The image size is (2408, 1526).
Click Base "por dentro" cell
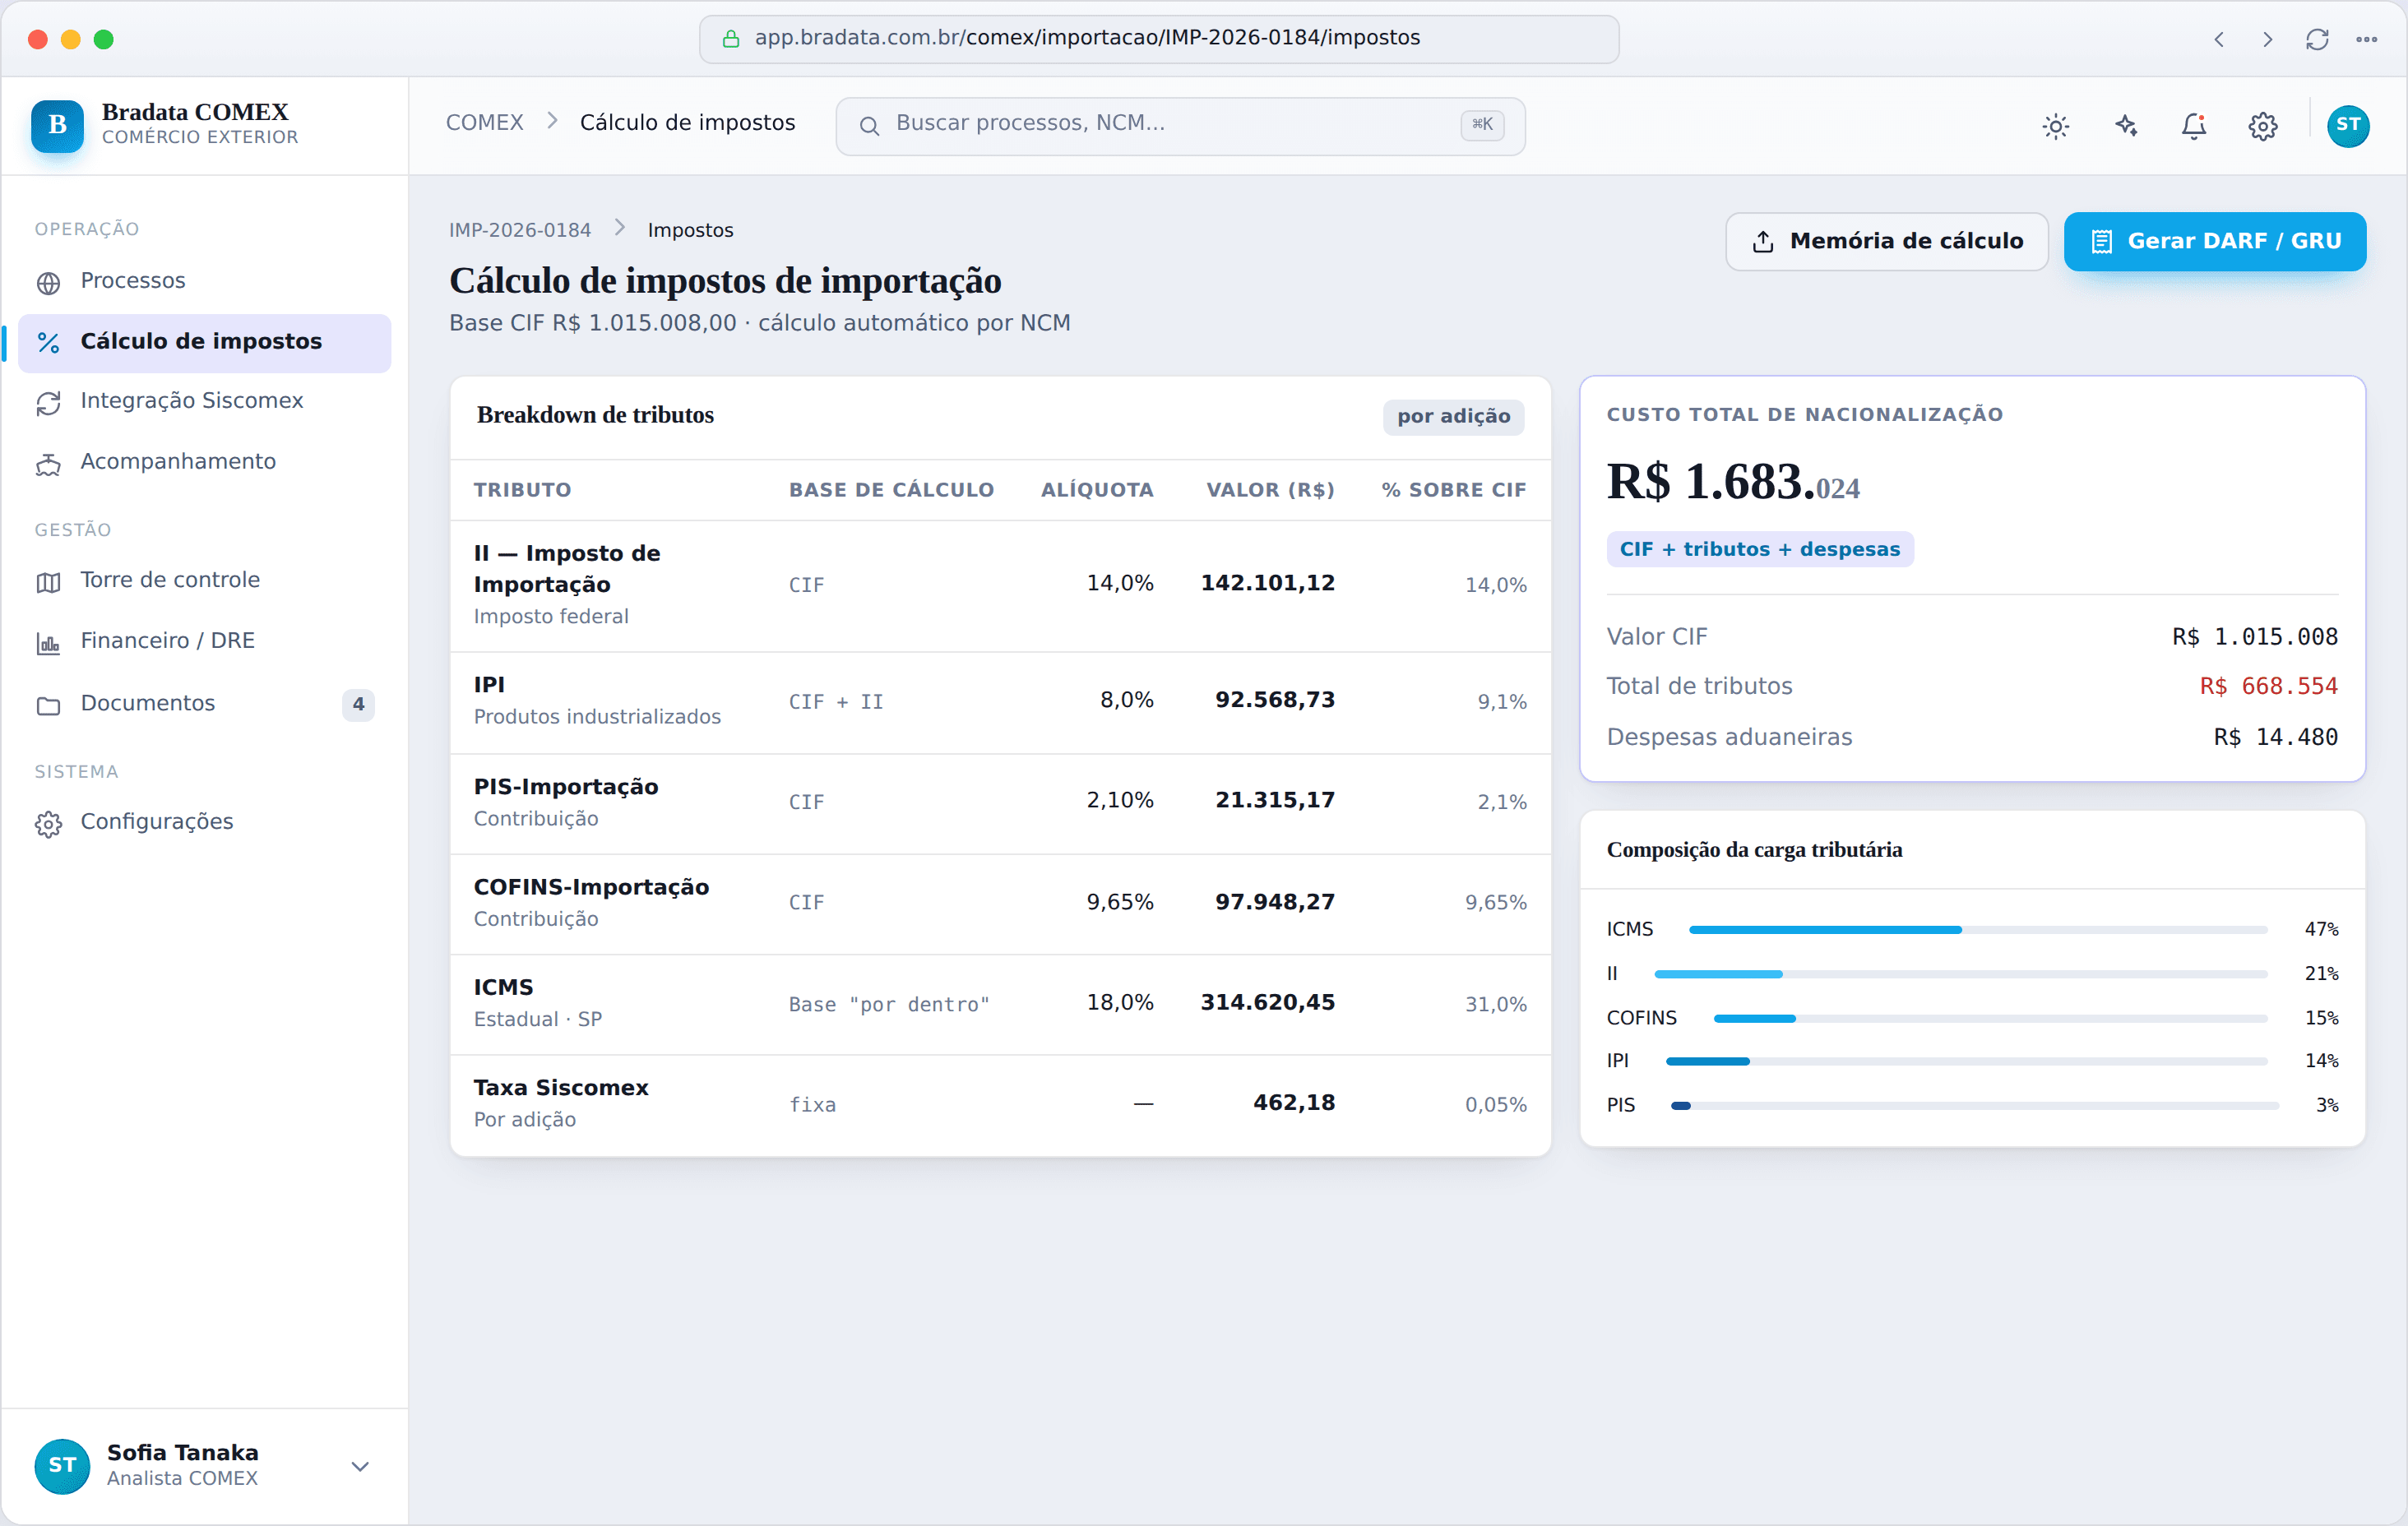point(889,1004)
